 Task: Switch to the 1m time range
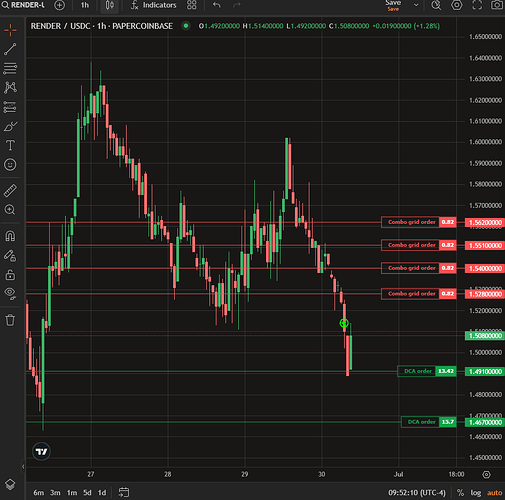(72, 492)
